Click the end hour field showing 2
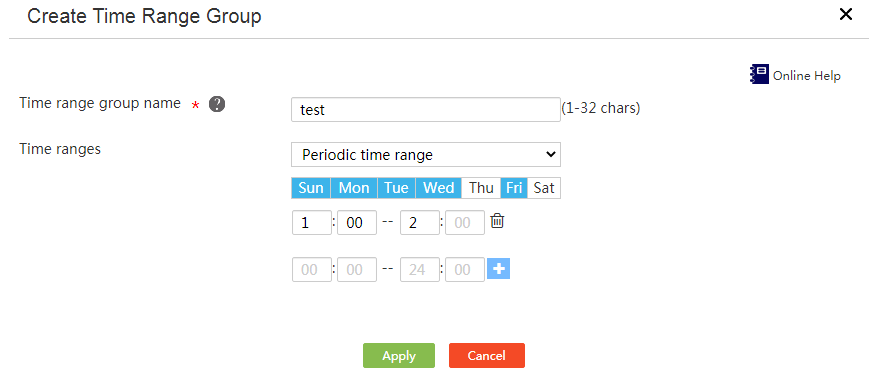Image resolution: width=874 pixels, height=374 pixels. pos(420,223)
